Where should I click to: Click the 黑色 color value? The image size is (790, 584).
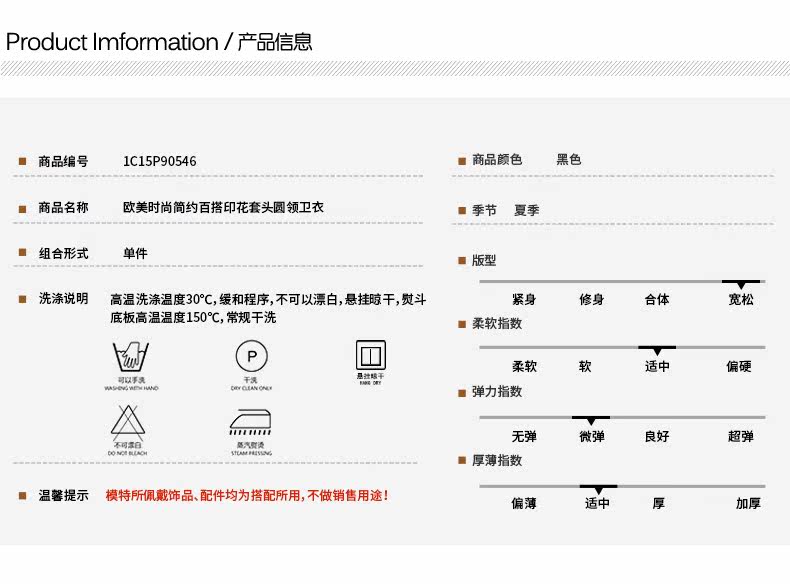pyautogui.click(x=568, y=160)
